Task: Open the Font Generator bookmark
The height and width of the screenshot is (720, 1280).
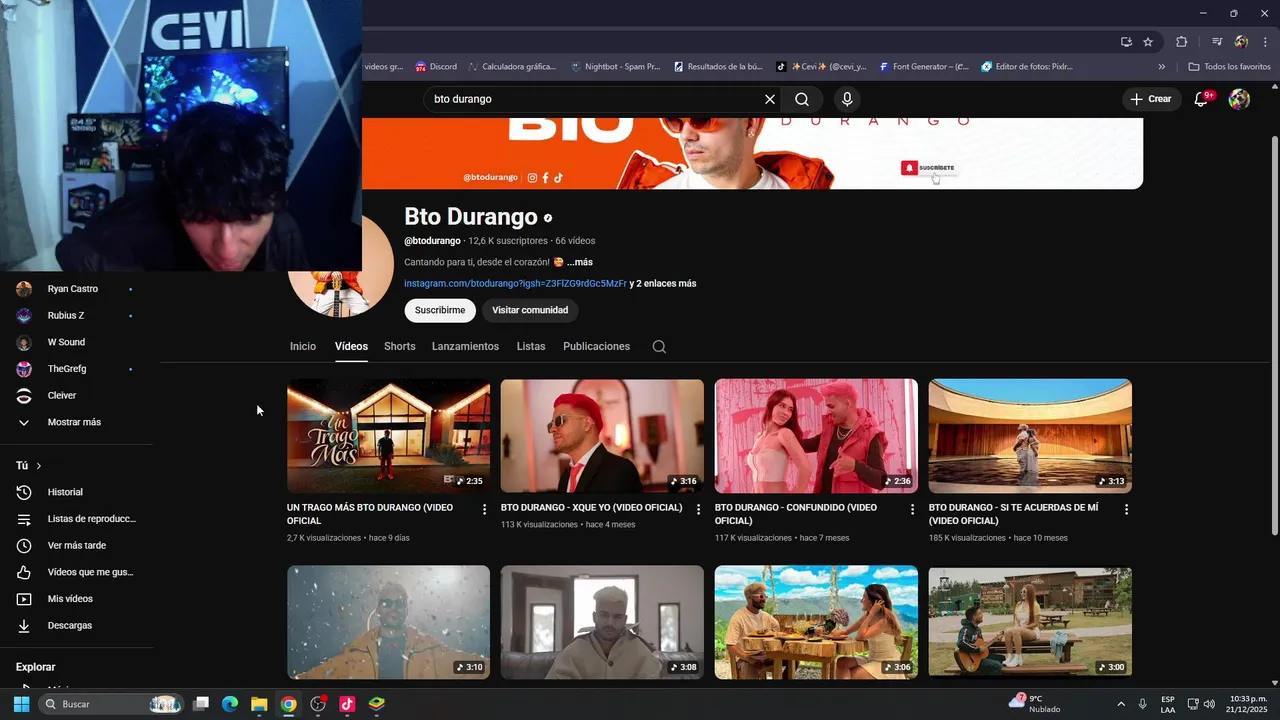Action: coord(924,67)
